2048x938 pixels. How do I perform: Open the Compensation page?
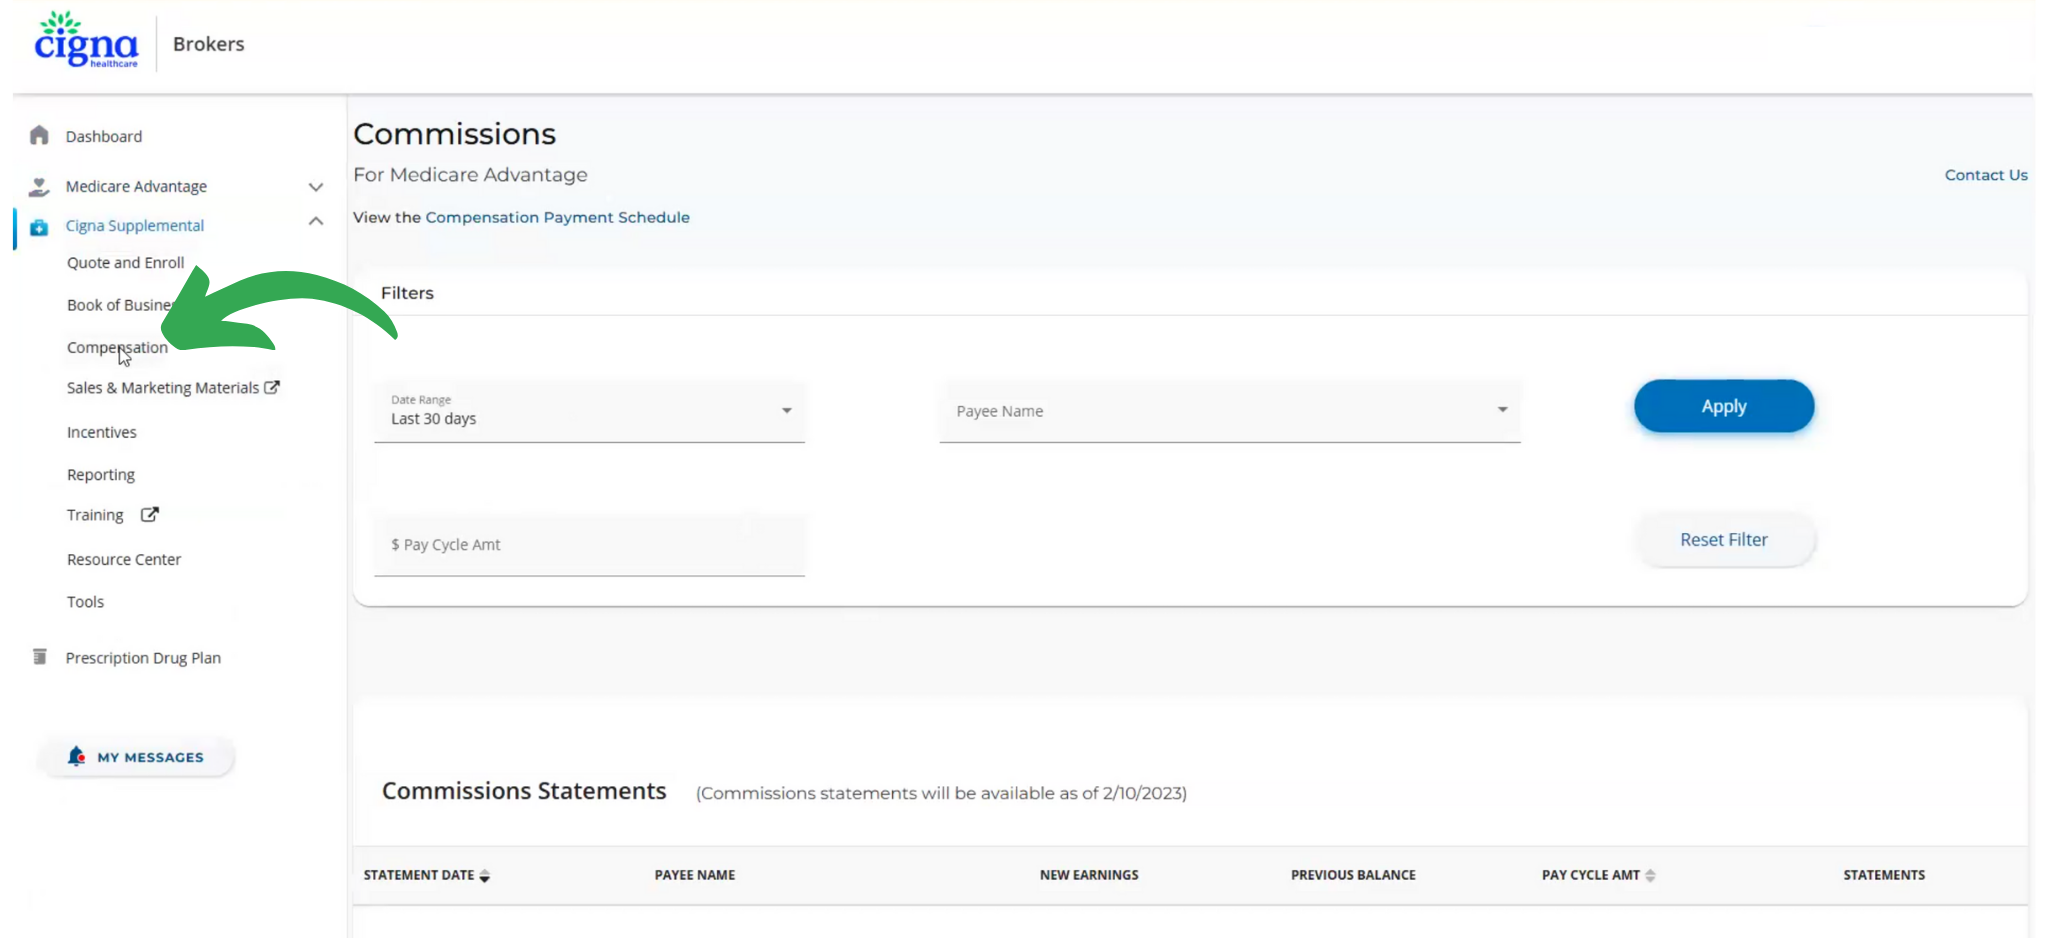click(x=117, y=348)
